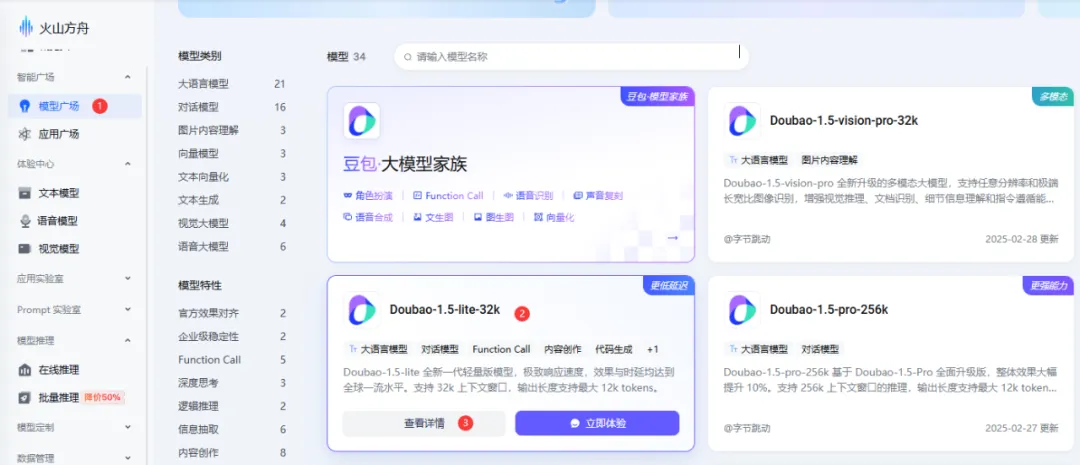
Task: Click the 模型广场 lightbulb icon
Action: click(x=25, y=106)
